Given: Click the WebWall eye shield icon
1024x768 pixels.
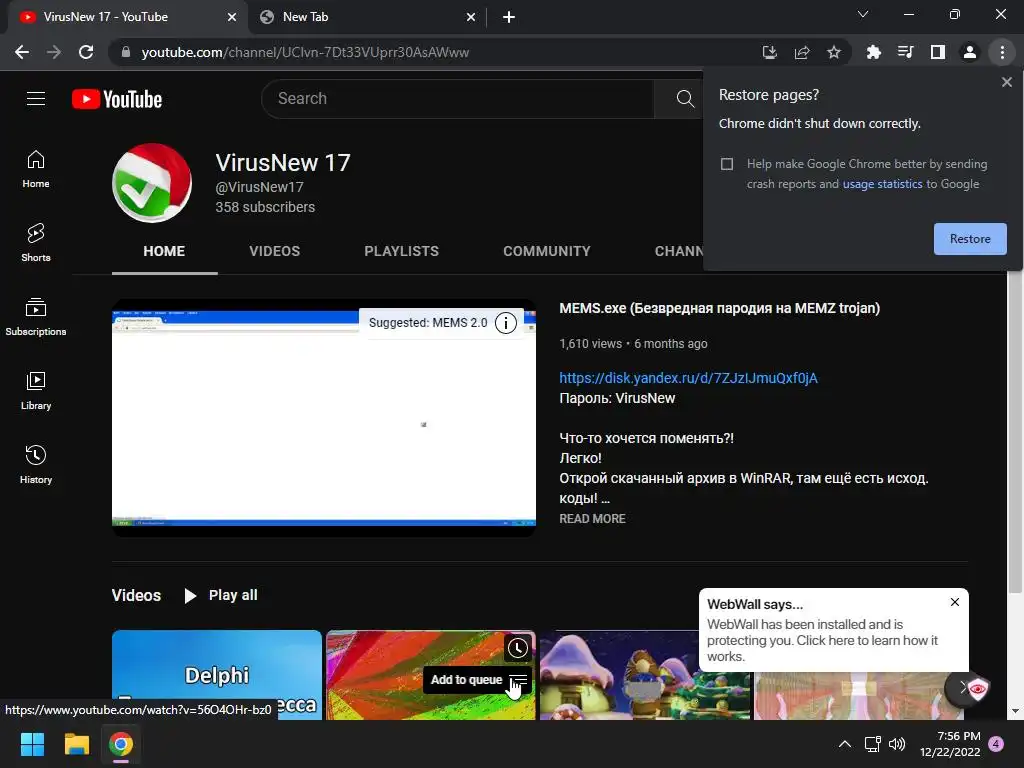Looking at the screenshot, I should pyautogui.click(x=976, y=688).
